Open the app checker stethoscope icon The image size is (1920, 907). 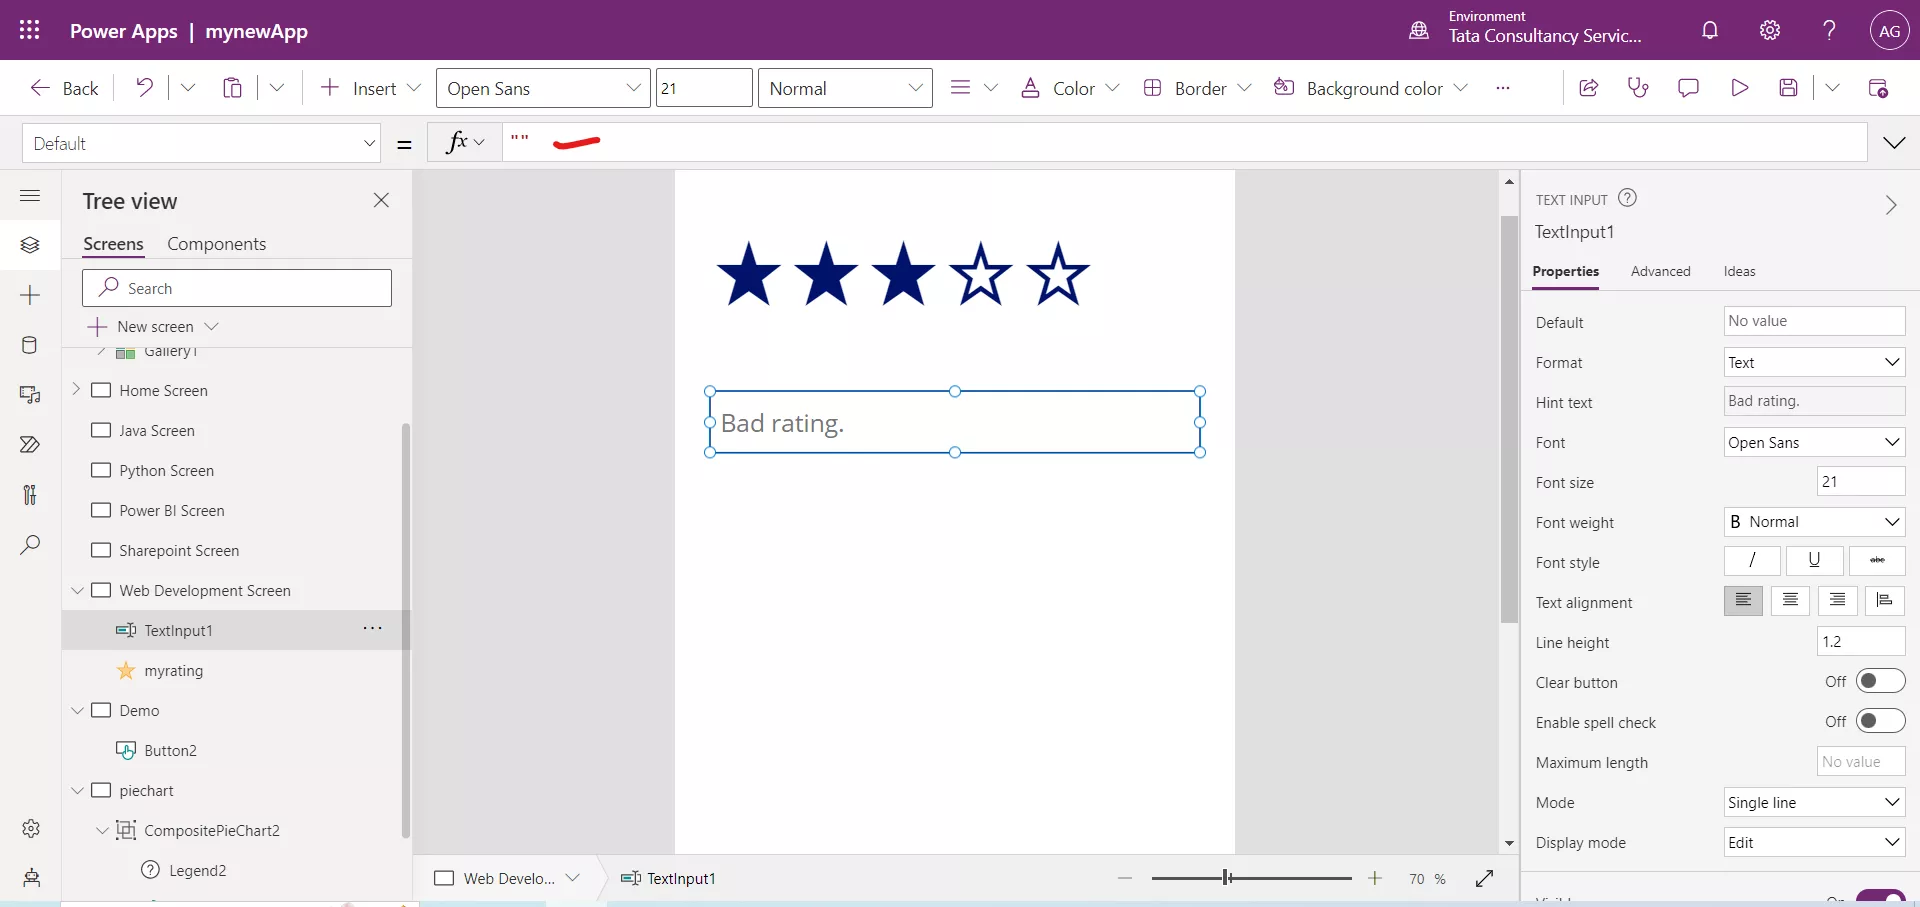pos(1638,87)
